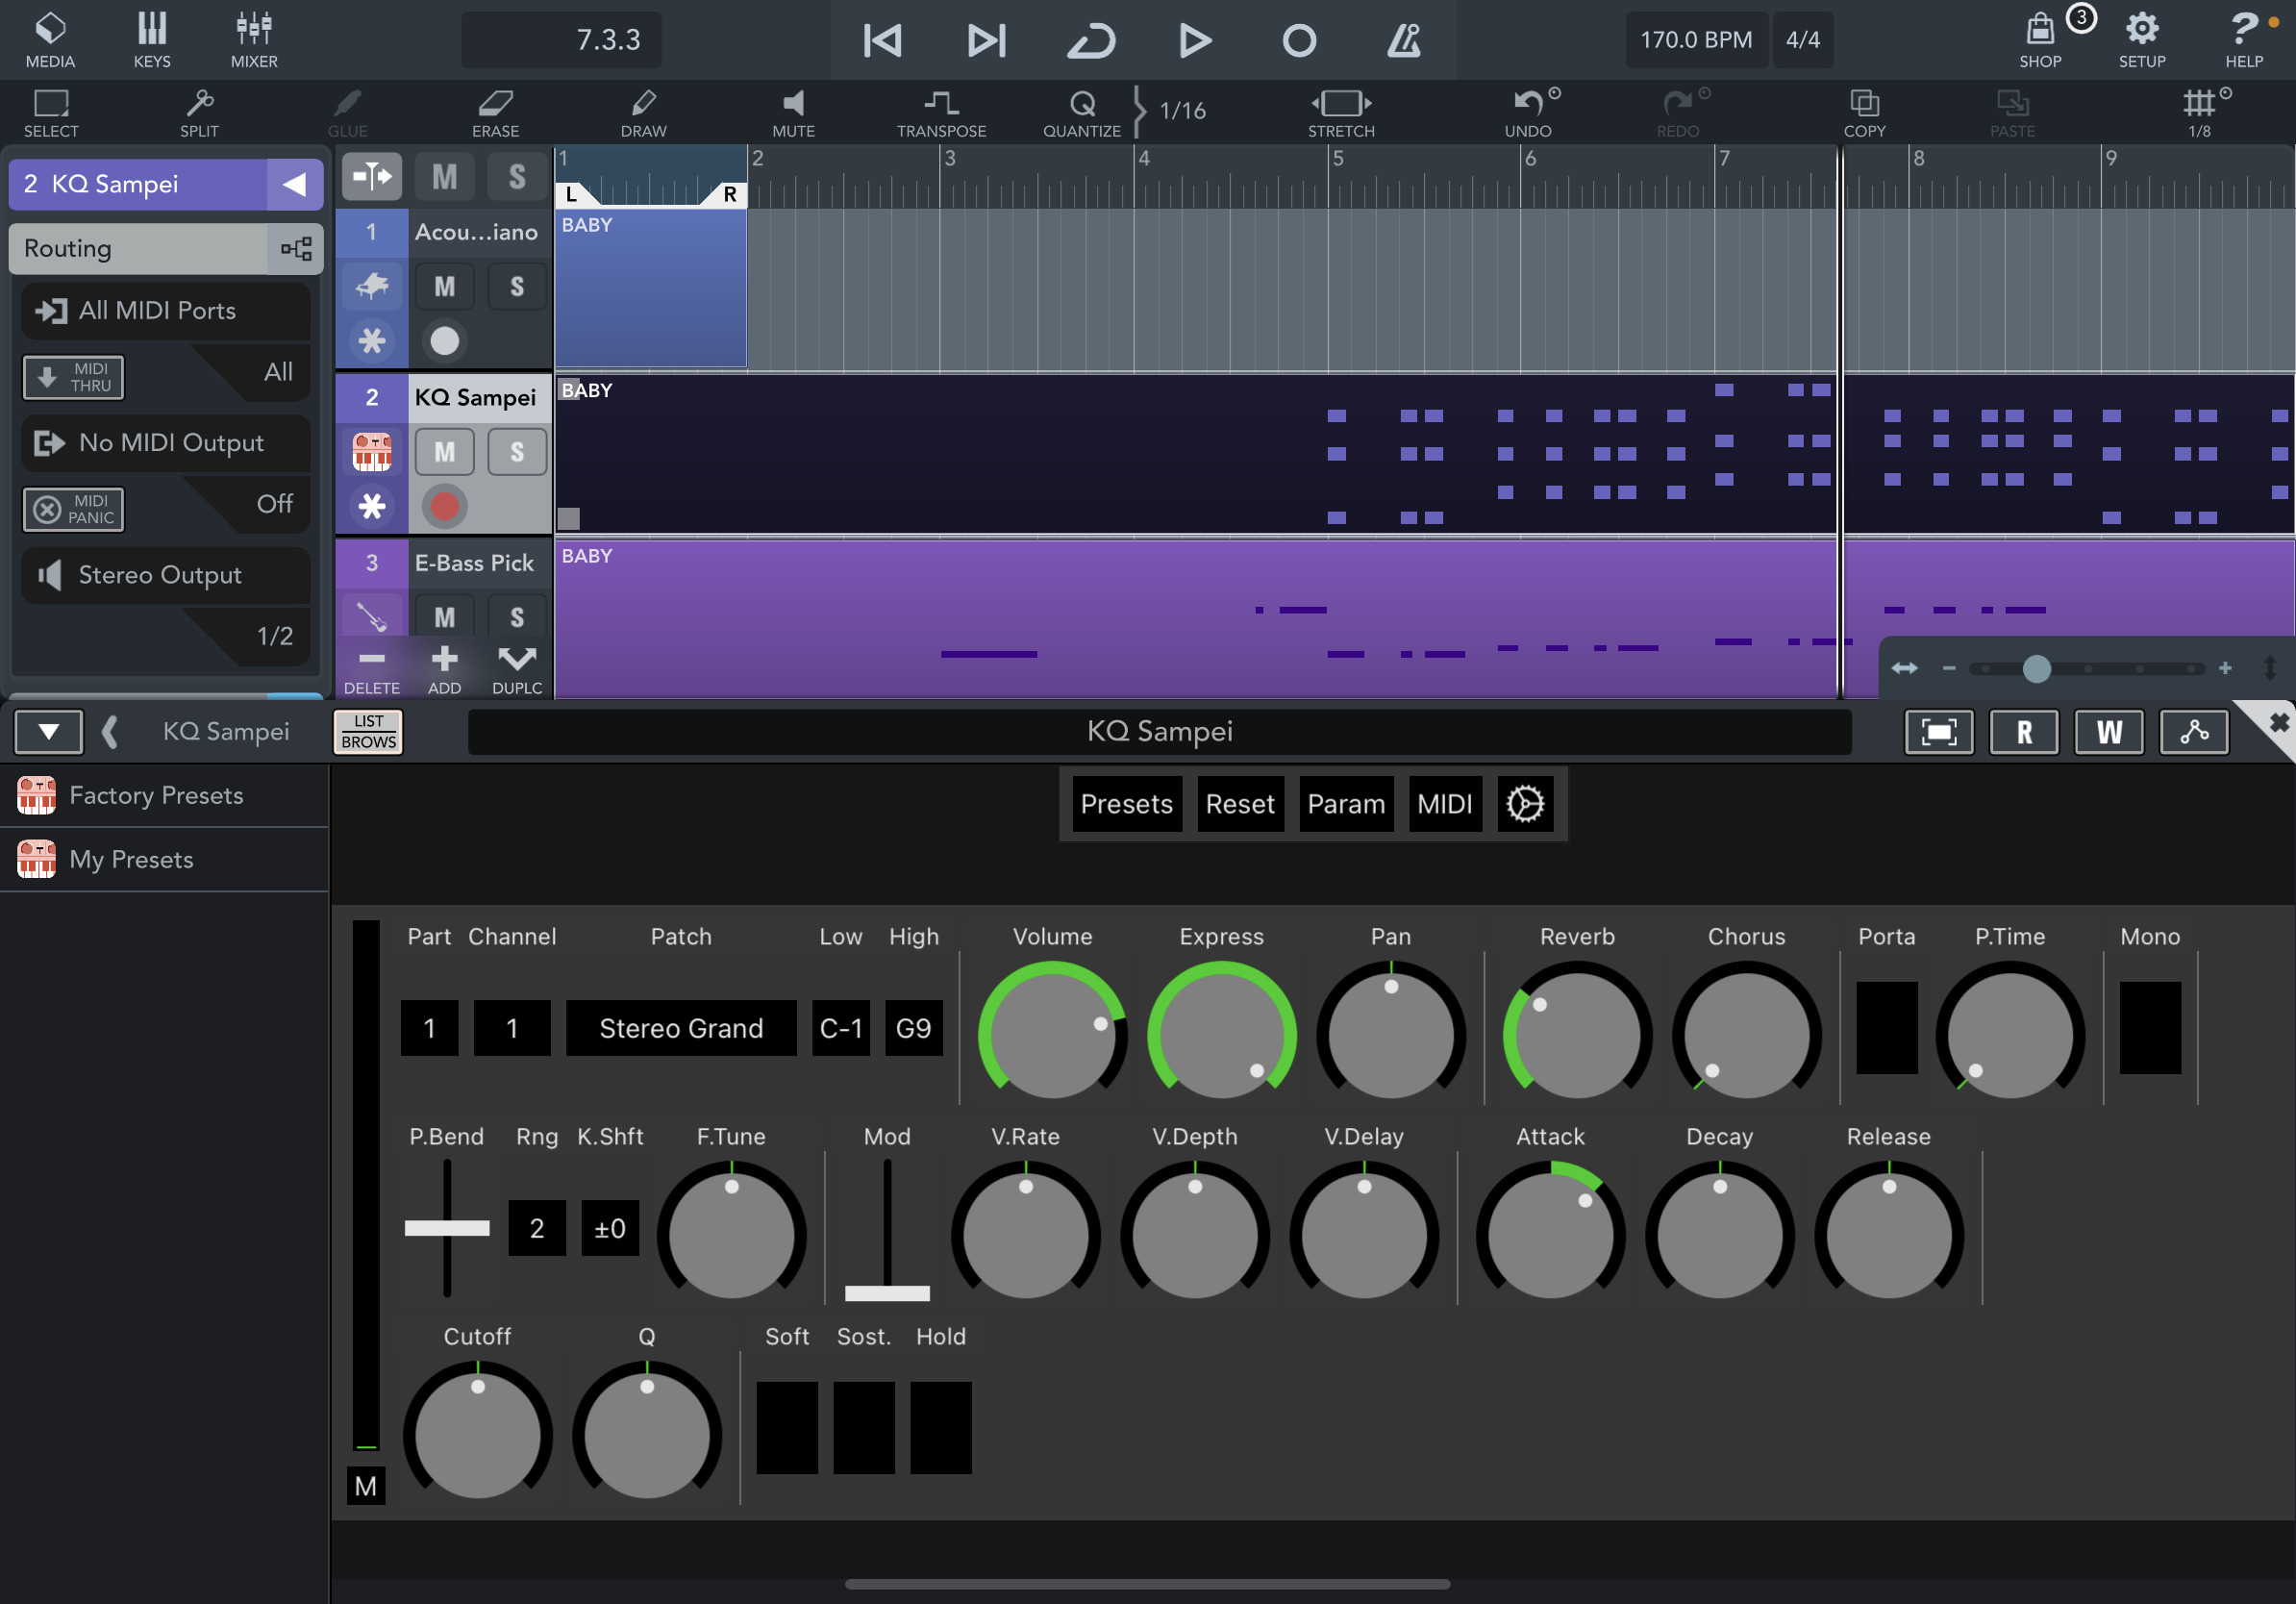
Task: Choose the Mute tool
Action: [793, 113]
